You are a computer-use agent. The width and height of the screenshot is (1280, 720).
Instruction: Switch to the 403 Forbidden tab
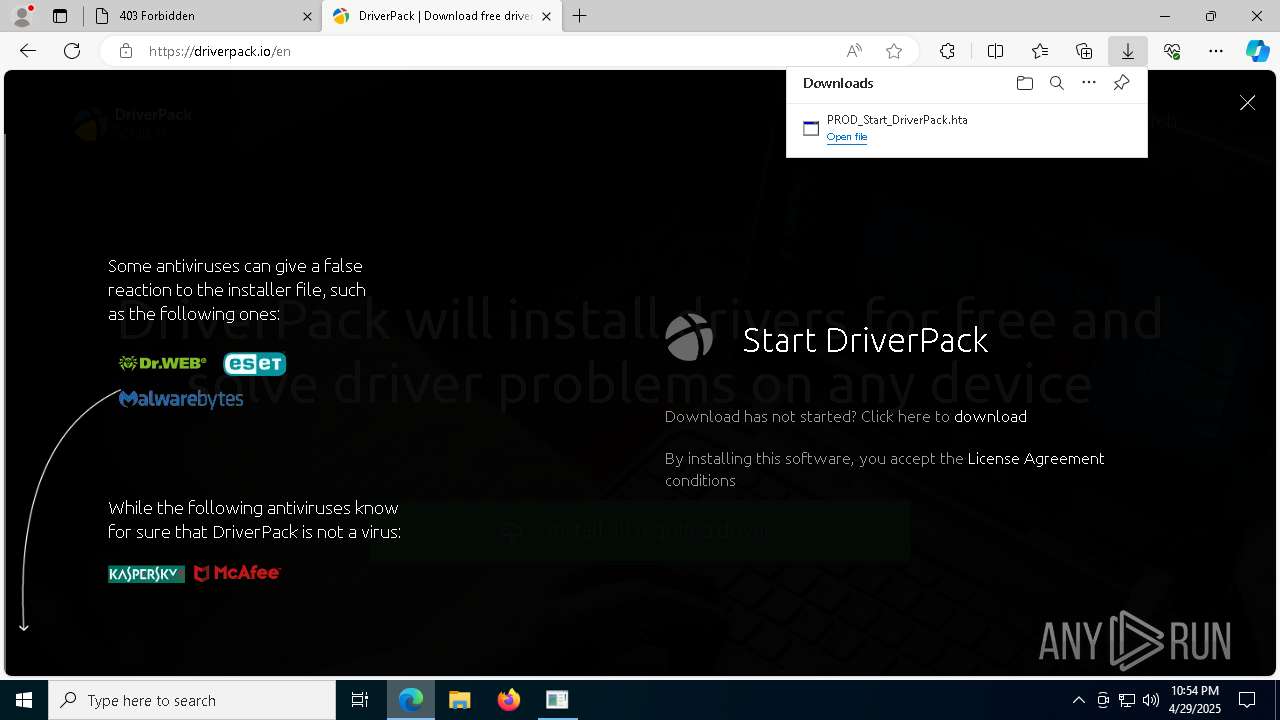point(200,16)
